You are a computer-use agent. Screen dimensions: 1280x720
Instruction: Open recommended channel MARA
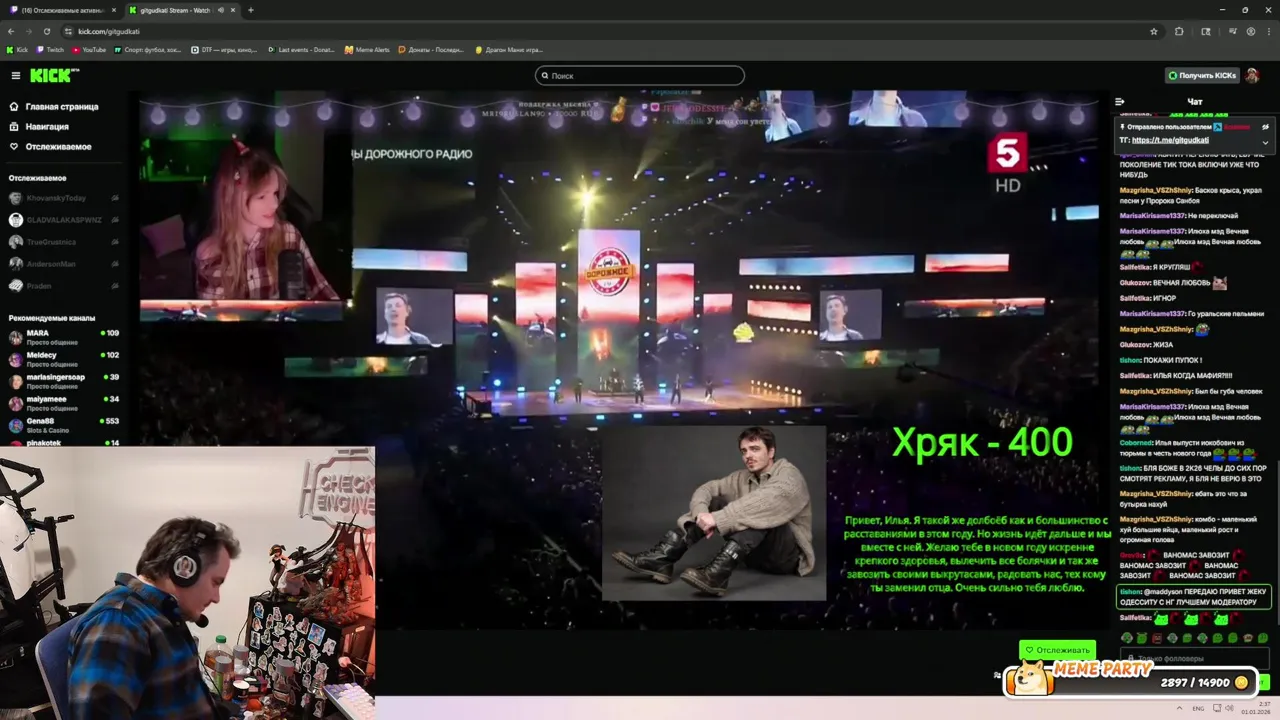(62, 337)
